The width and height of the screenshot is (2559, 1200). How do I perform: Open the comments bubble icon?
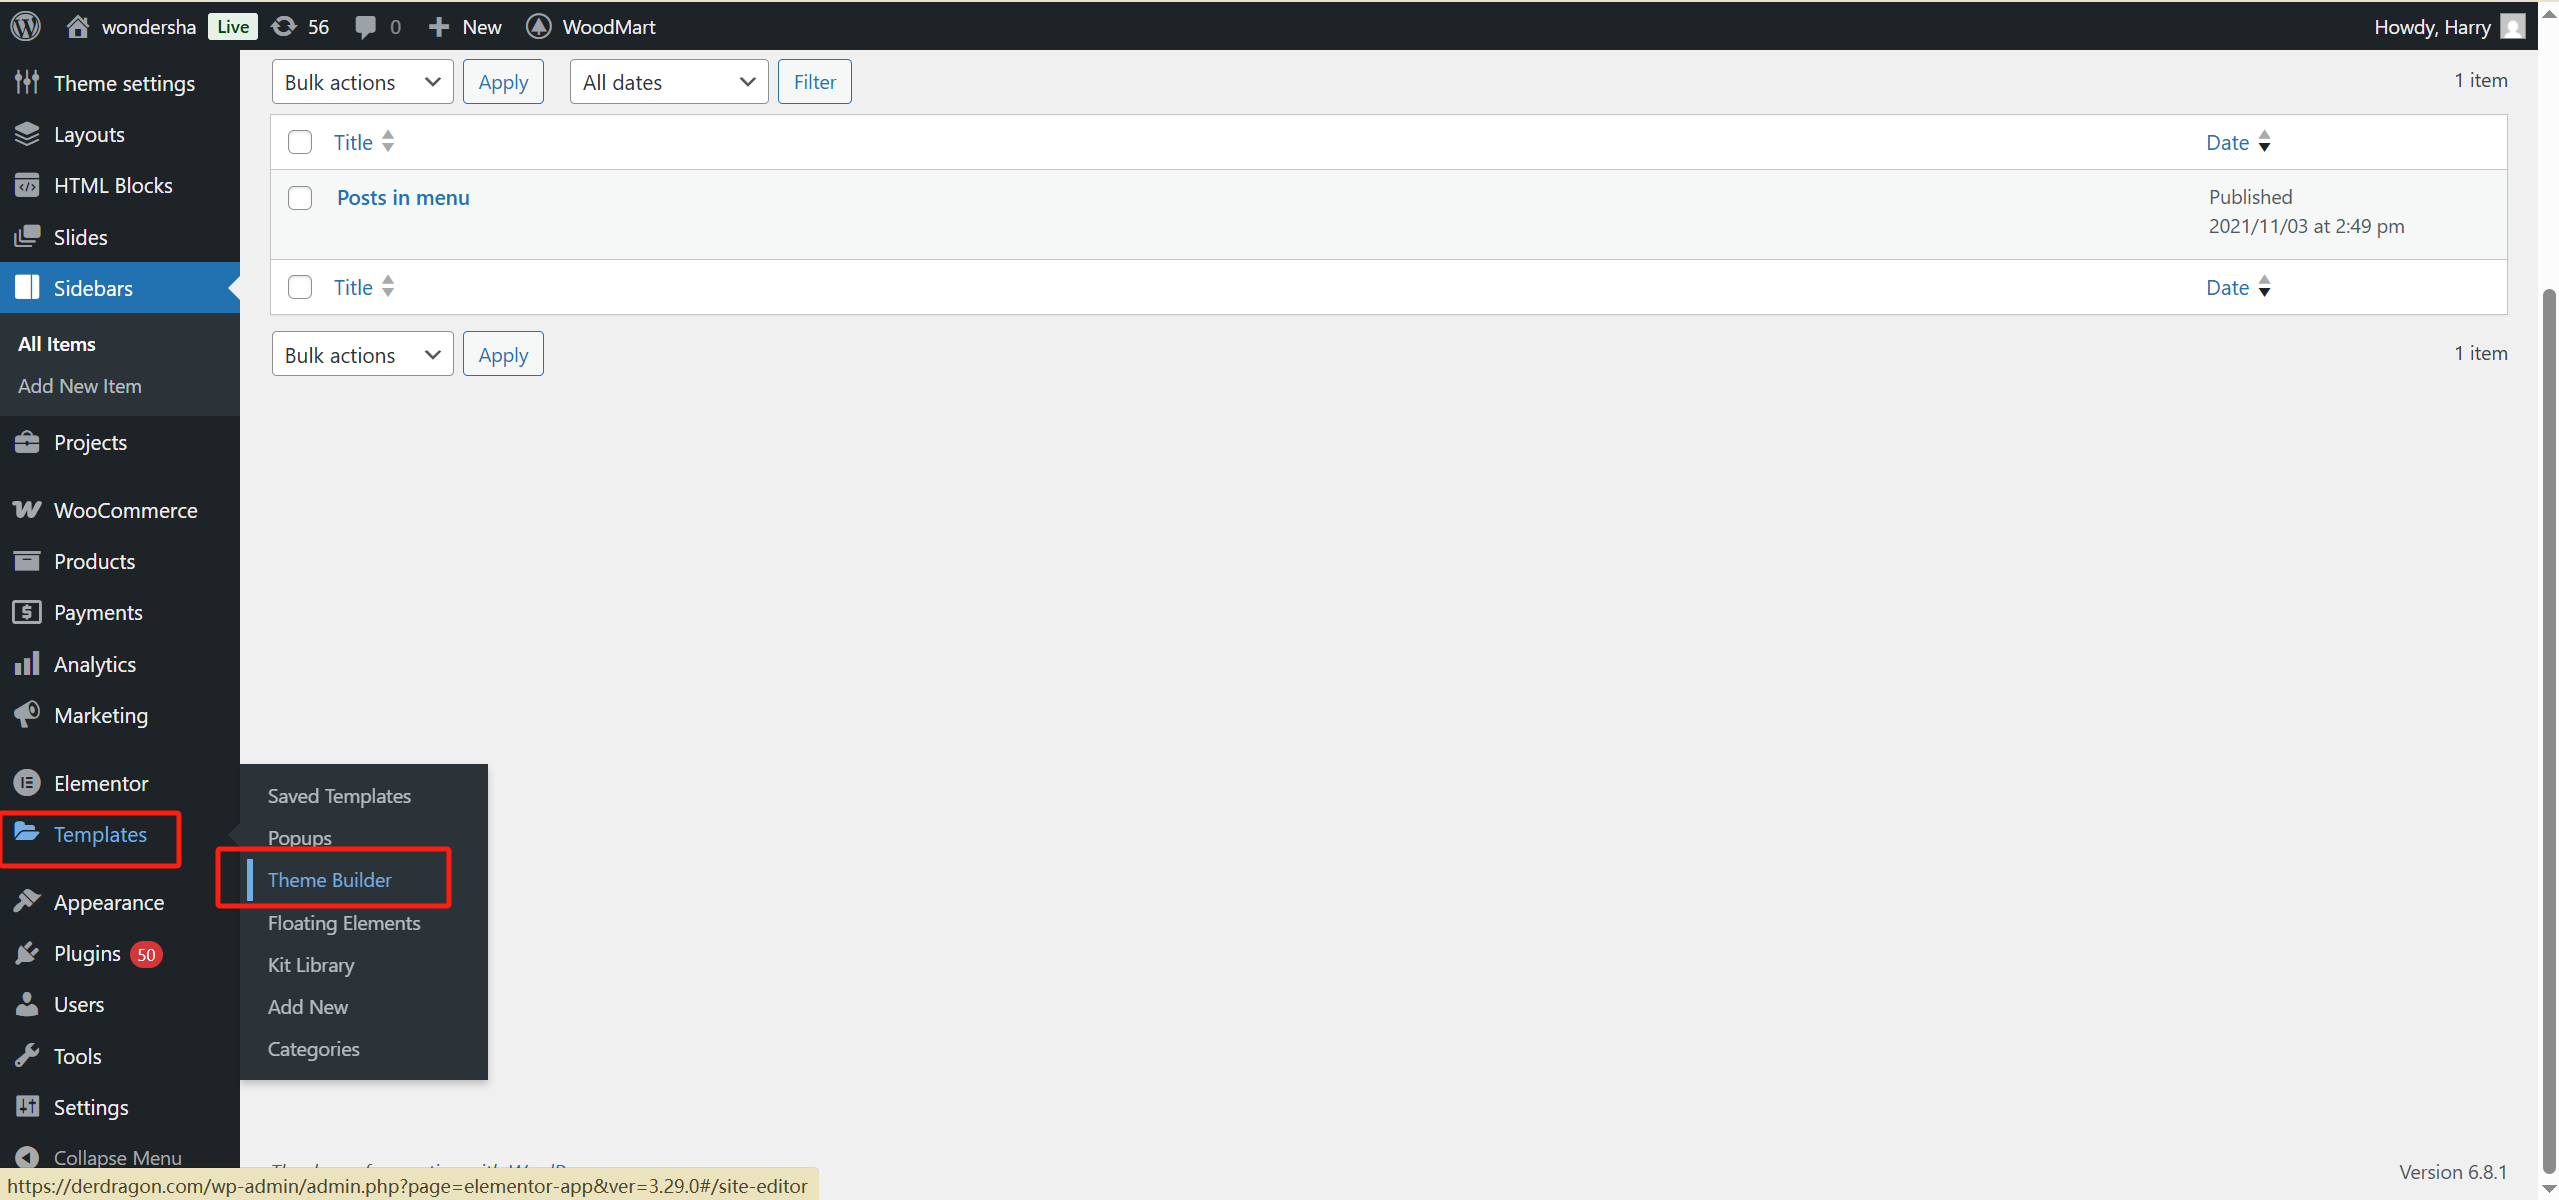366,26
